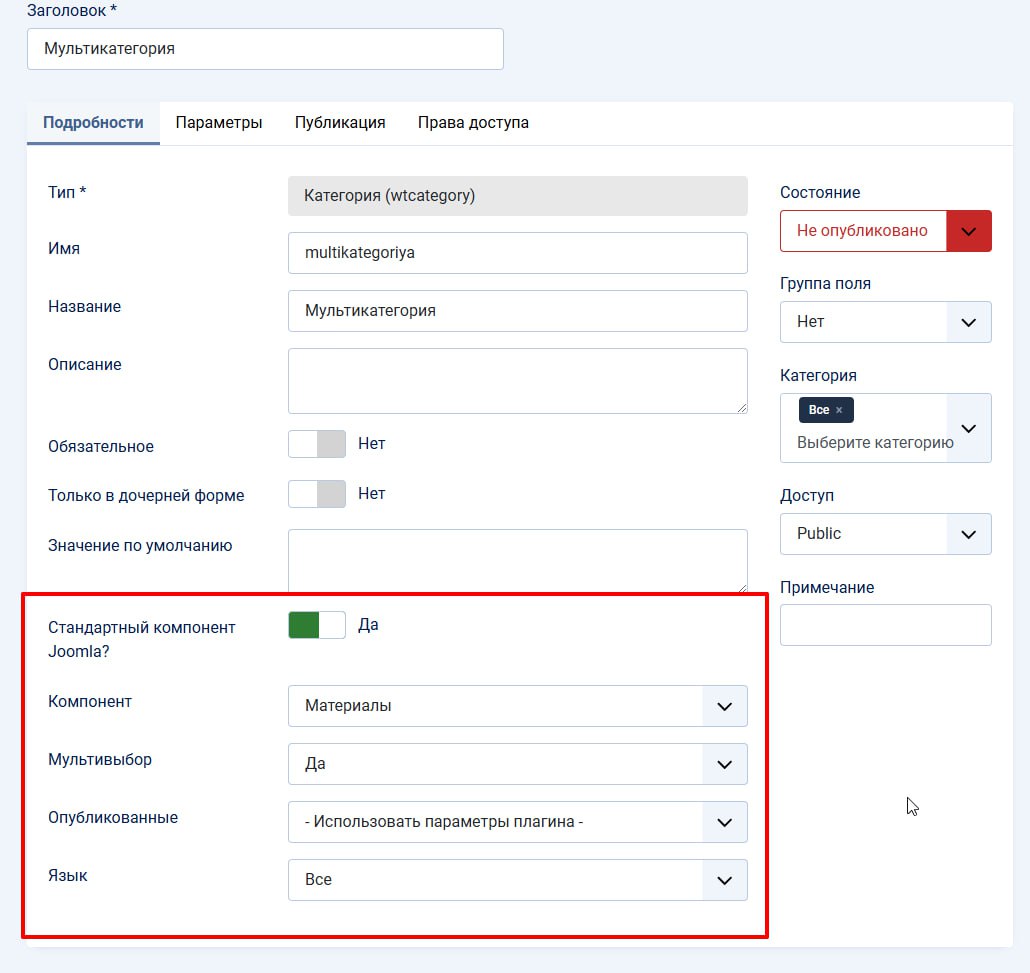Click the Значение по умолчанию text area
The height and width of the screenshot is (973, 1030).
pos(518,560)
